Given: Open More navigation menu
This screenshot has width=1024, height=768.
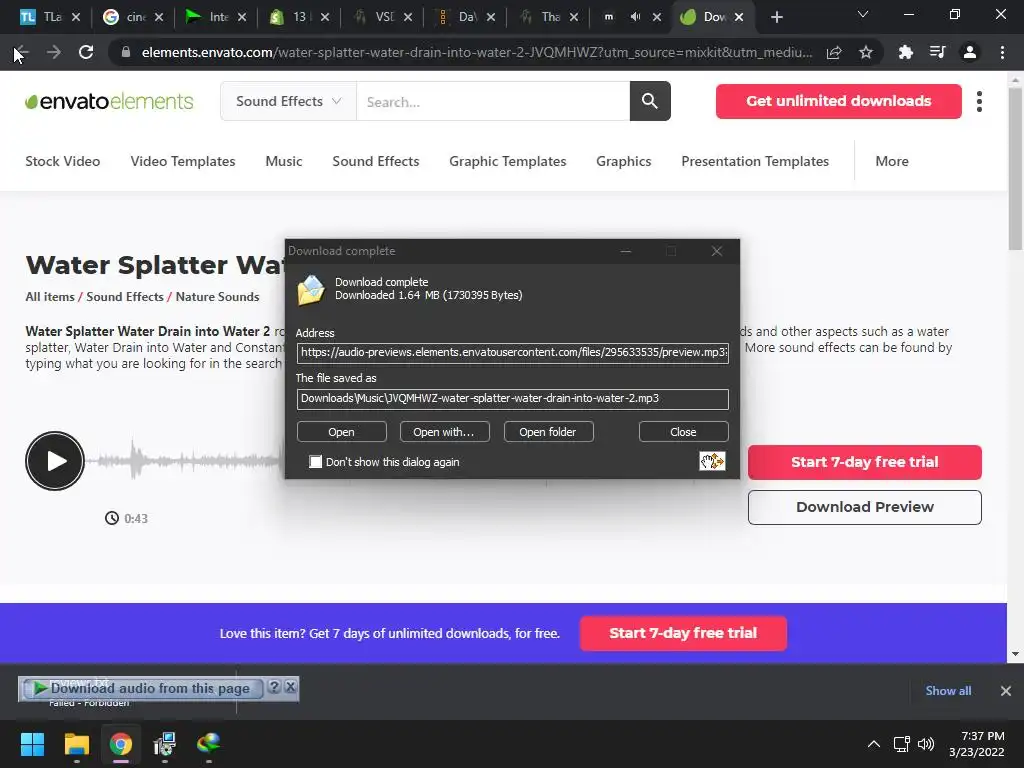Looking at the screenshot, I should [891, 161].
